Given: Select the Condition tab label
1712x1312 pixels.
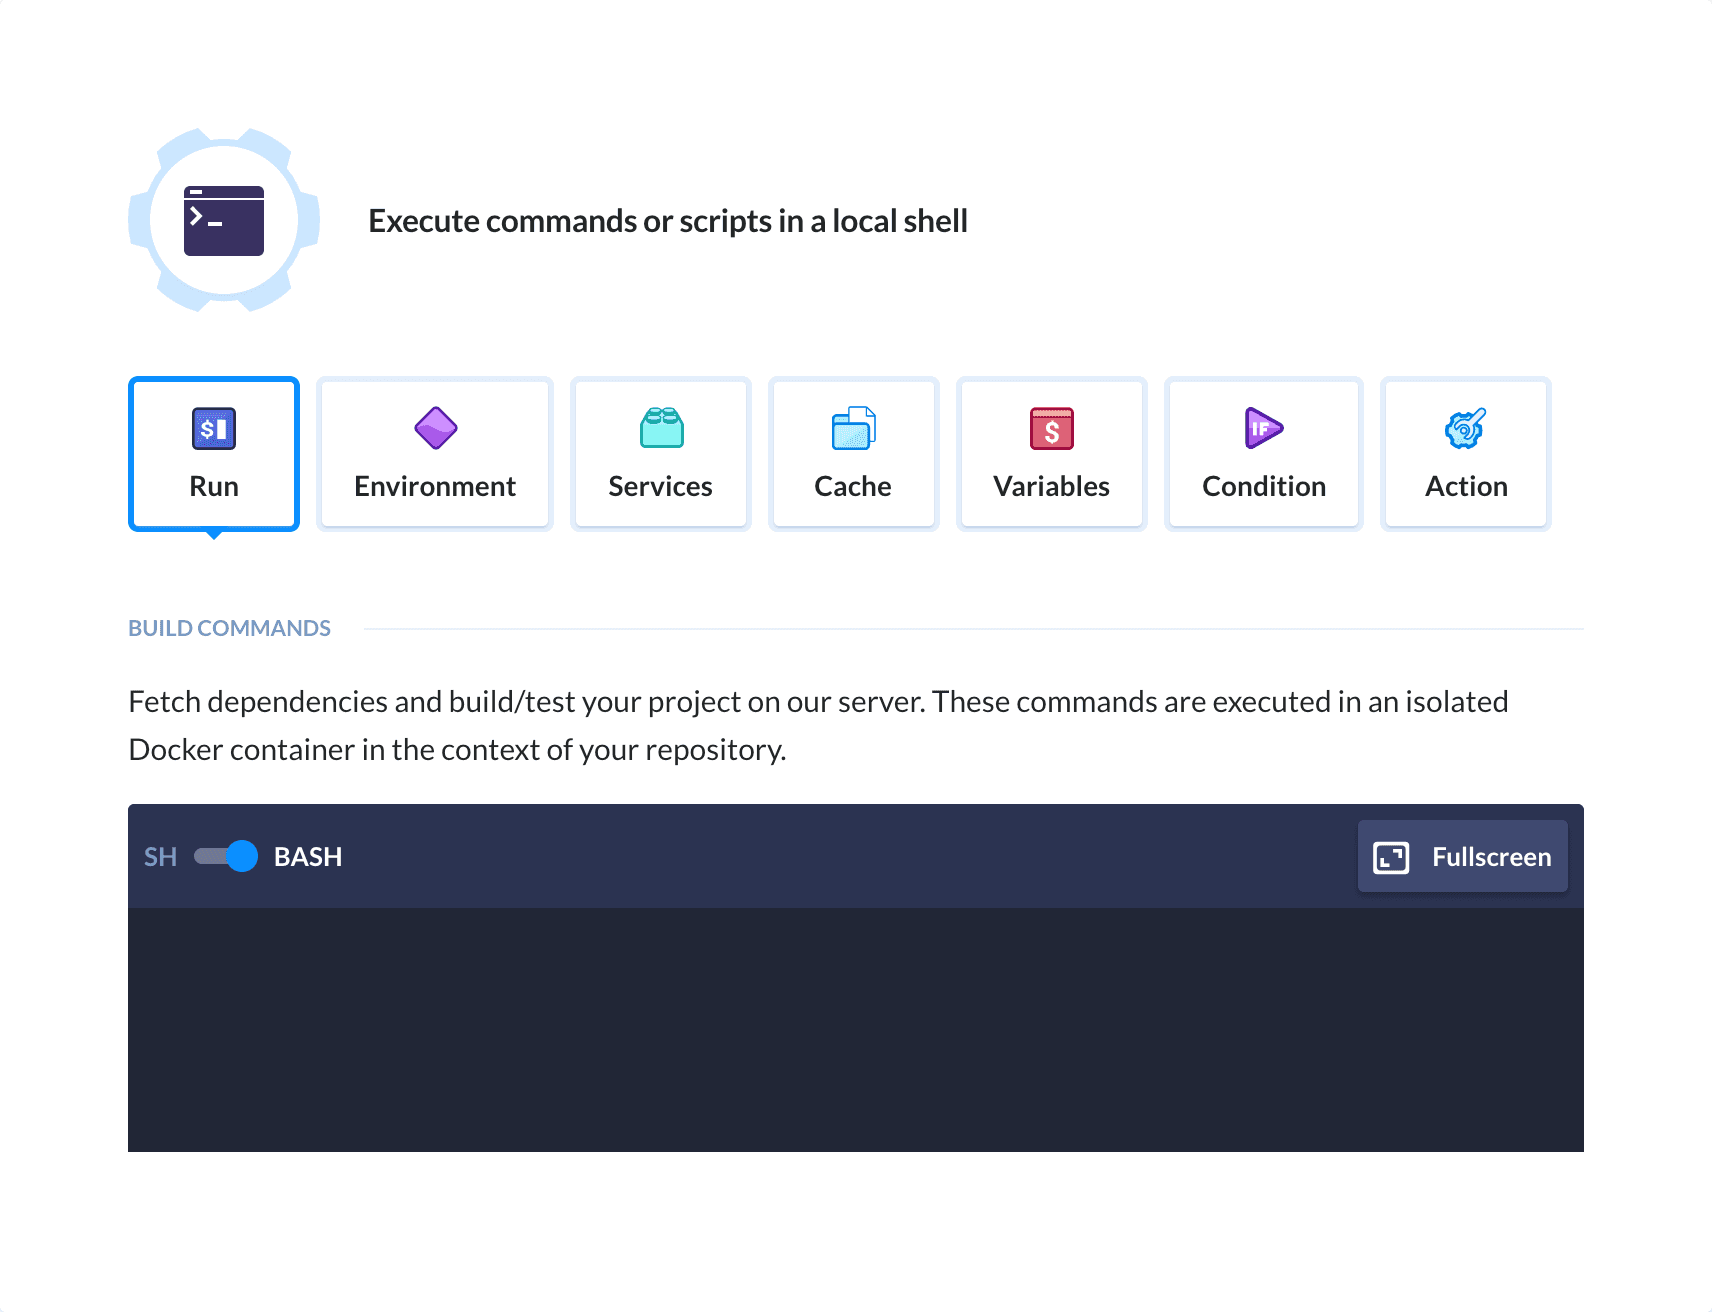Looking at the screenshot, I should coord(1263,487).
